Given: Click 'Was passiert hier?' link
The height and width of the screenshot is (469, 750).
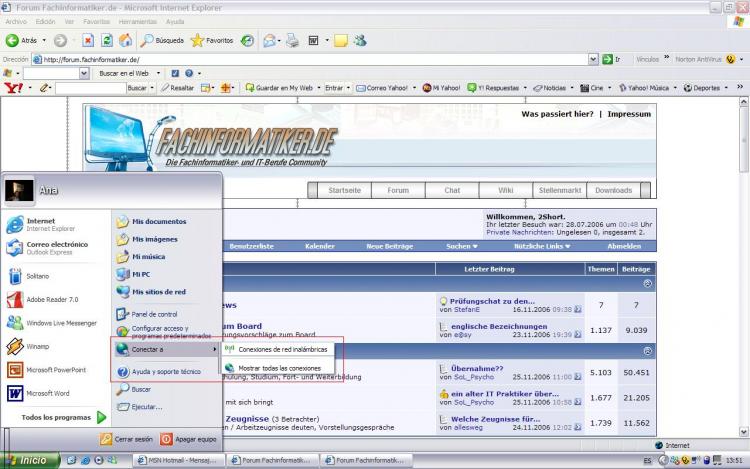Looking at the screenshot, I should [557, 114].
